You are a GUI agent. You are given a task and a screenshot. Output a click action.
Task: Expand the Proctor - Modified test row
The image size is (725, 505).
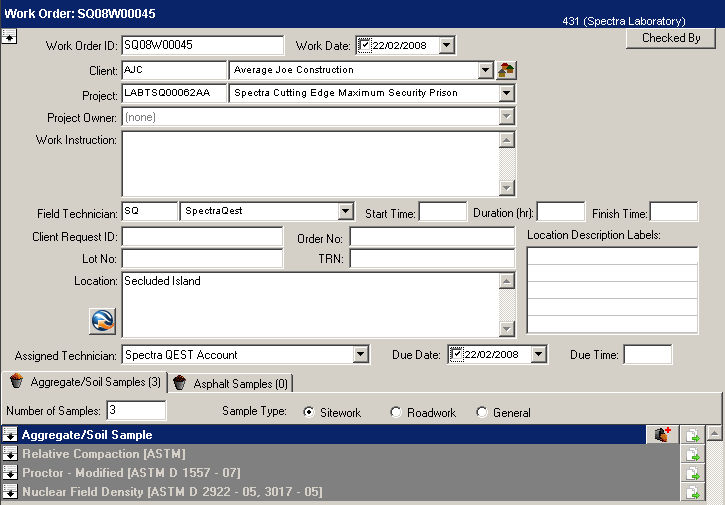click(10, 473)
